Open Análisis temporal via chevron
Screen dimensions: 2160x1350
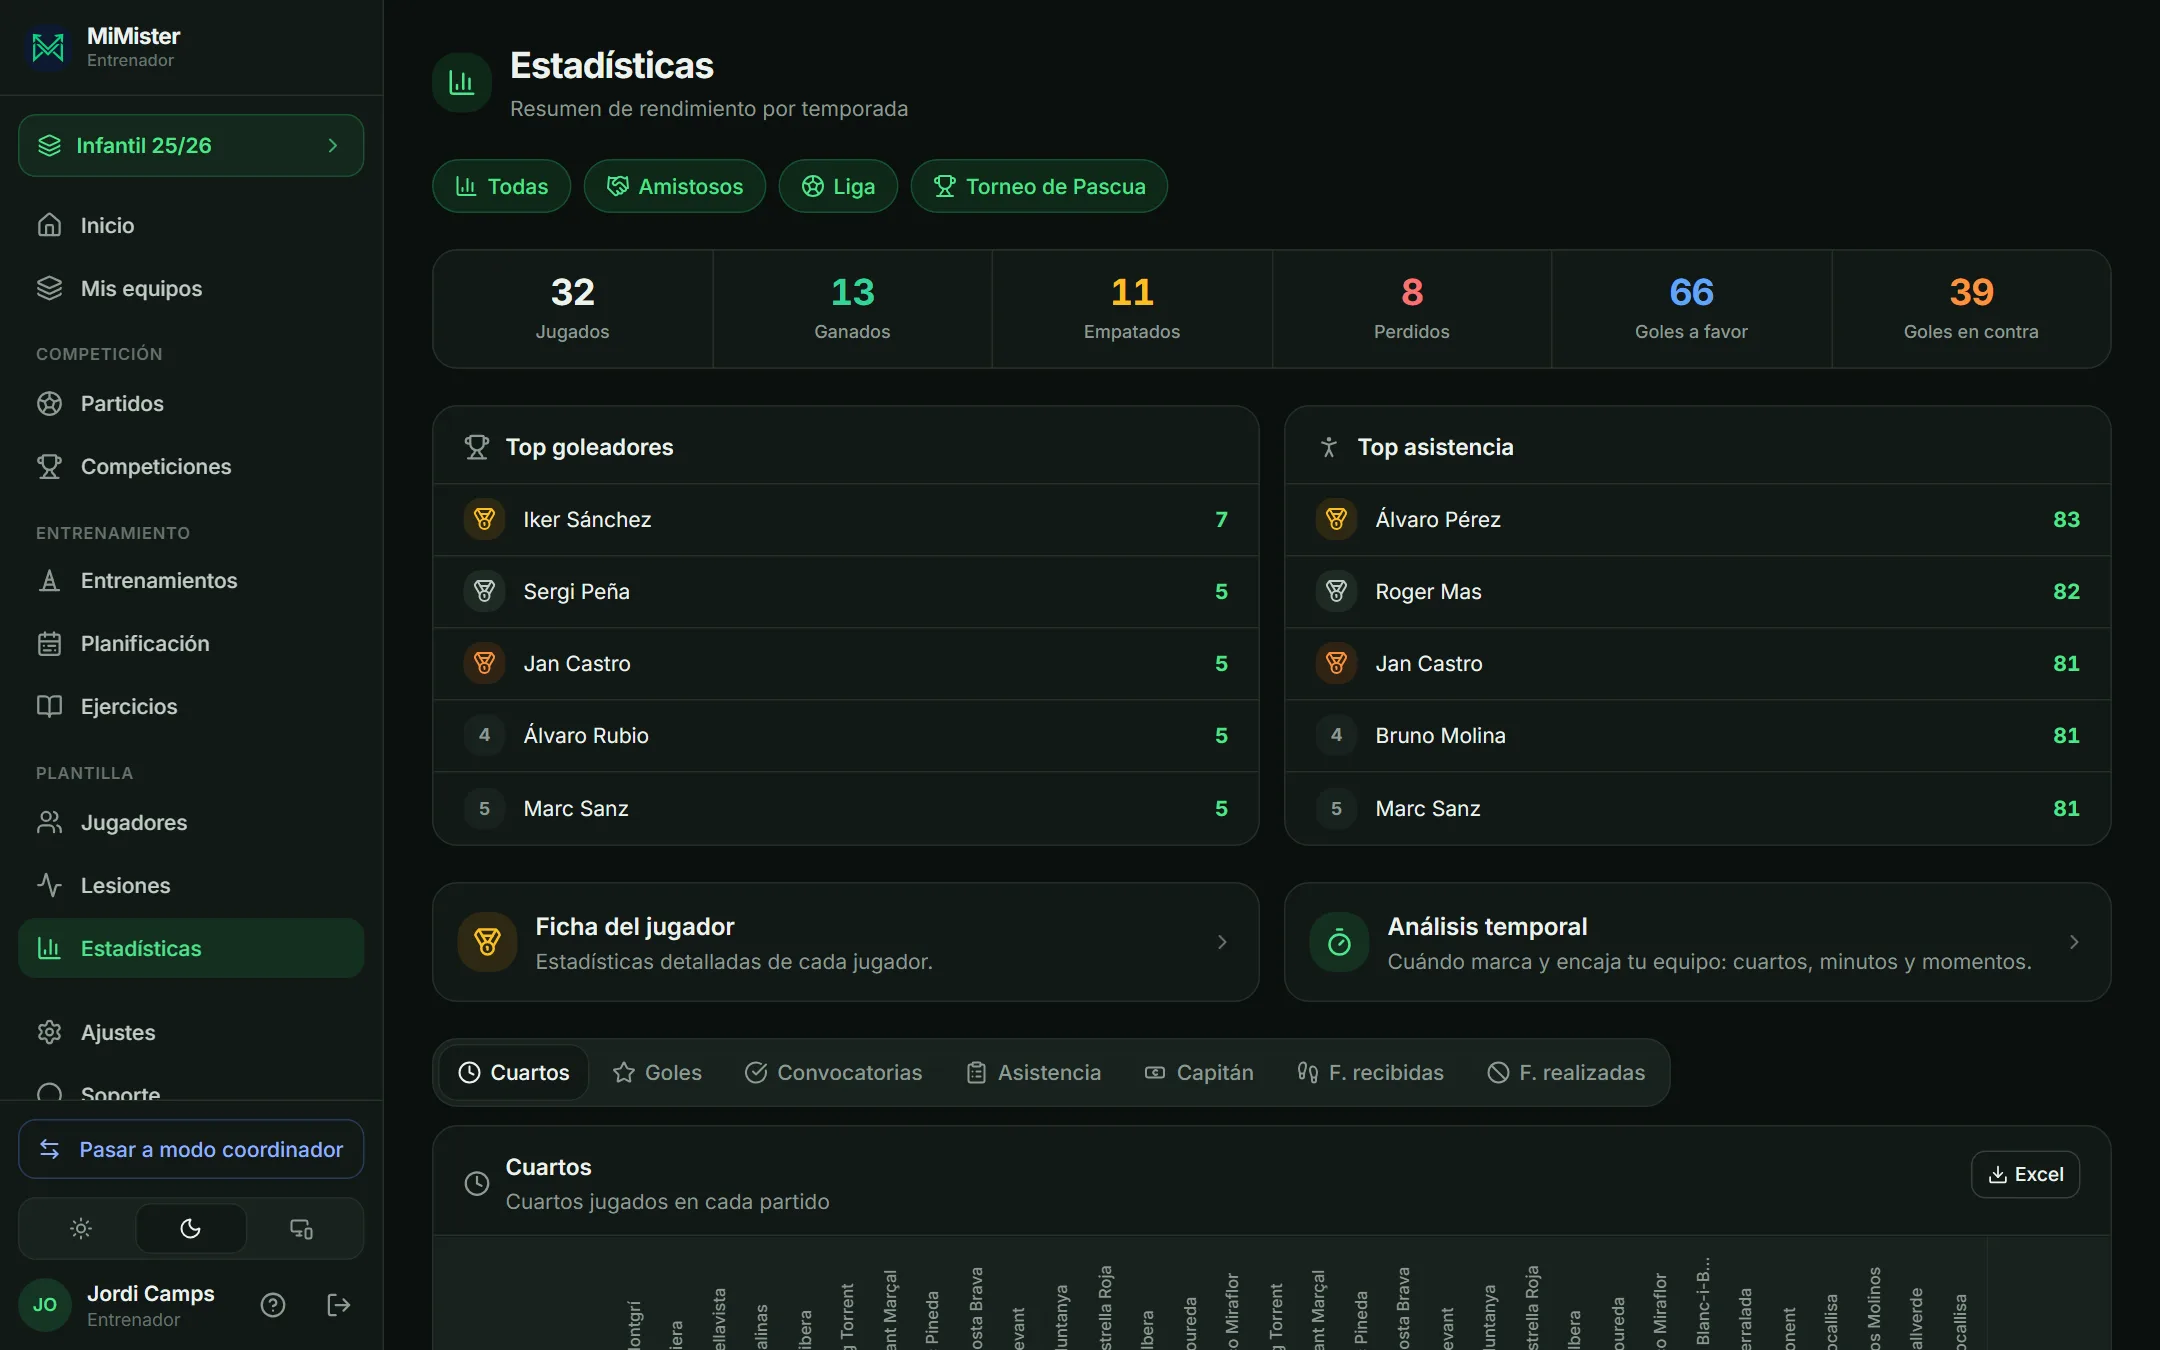coord(2074,942)
